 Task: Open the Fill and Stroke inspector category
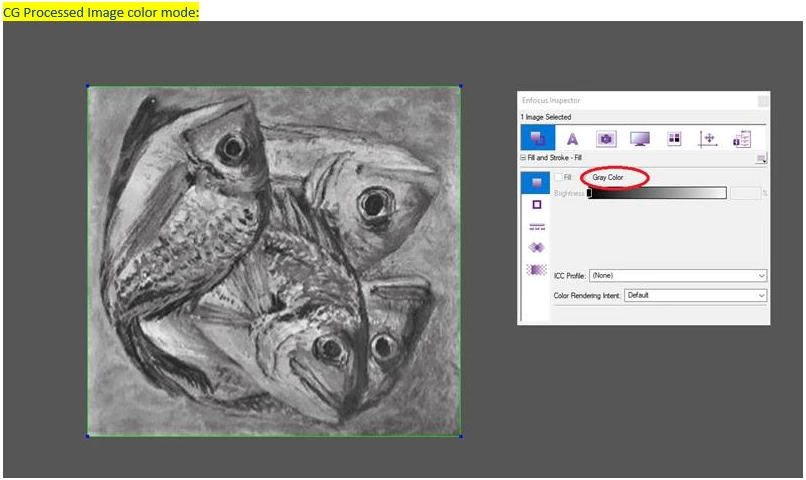[538, 138]
